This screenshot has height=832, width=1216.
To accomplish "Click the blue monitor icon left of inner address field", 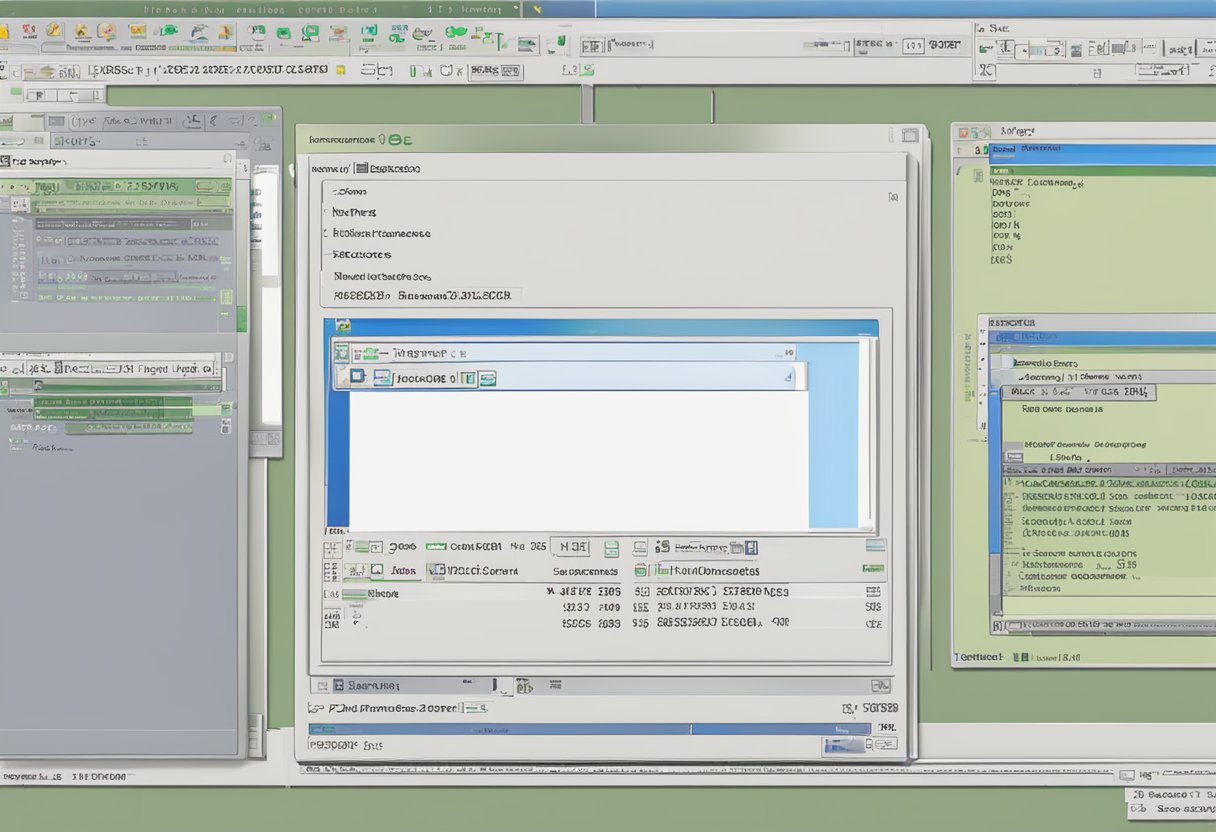I will coord(382,378).
